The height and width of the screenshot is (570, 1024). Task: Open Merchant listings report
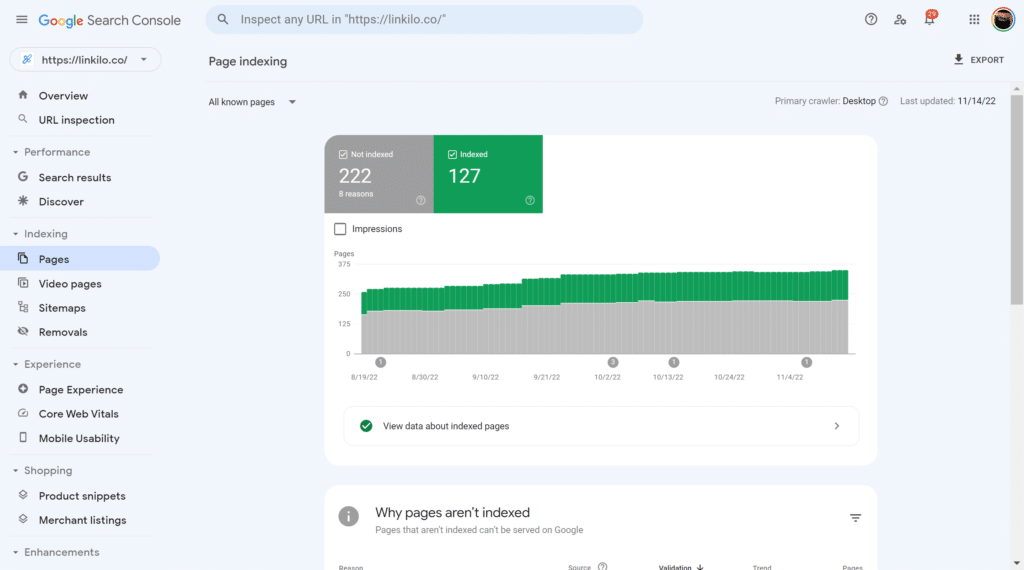coord(82,520)
